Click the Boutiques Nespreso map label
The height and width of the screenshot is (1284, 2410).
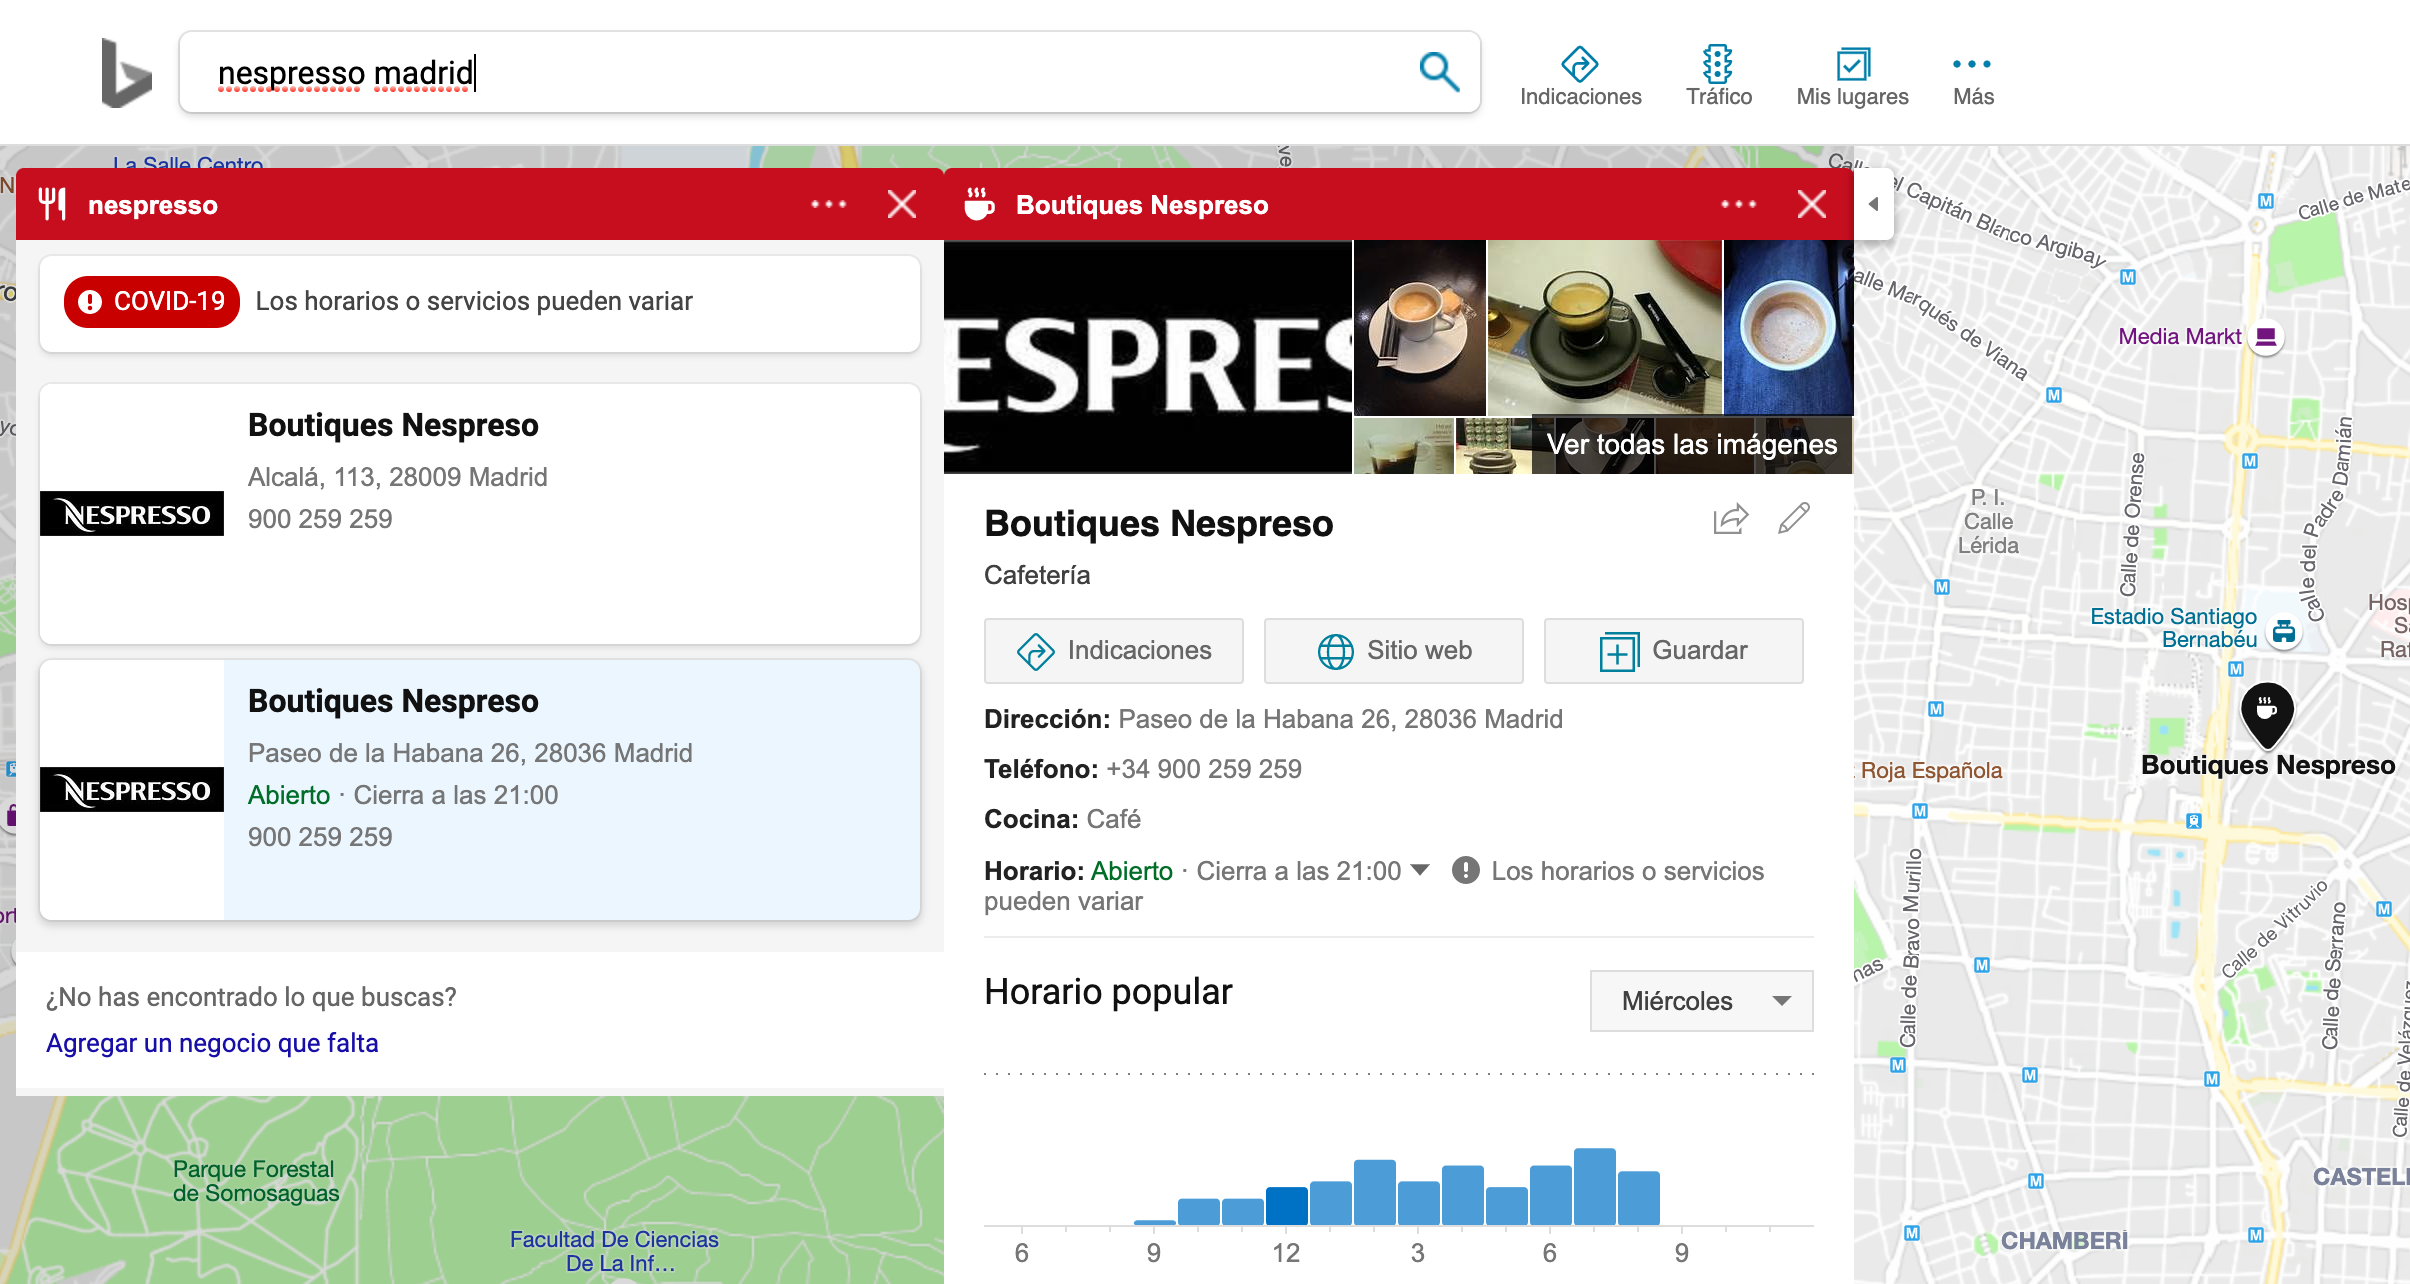click(2268, 765)
